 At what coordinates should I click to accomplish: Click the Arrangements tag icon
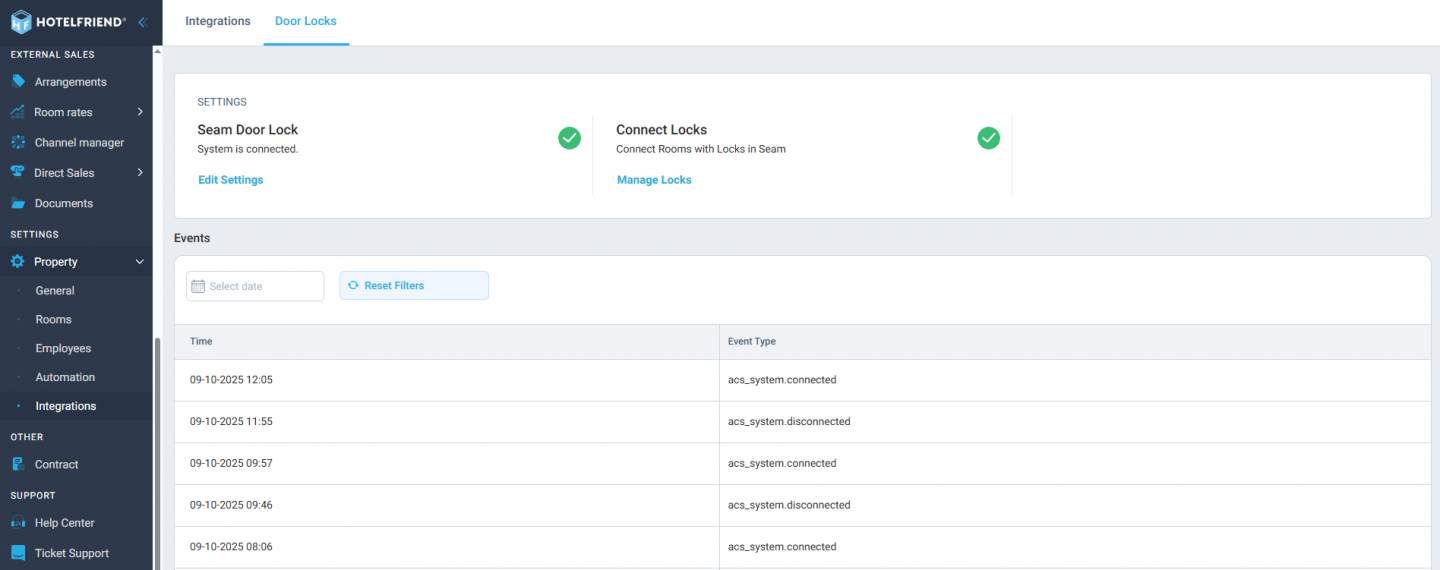(x=18, y=82)
